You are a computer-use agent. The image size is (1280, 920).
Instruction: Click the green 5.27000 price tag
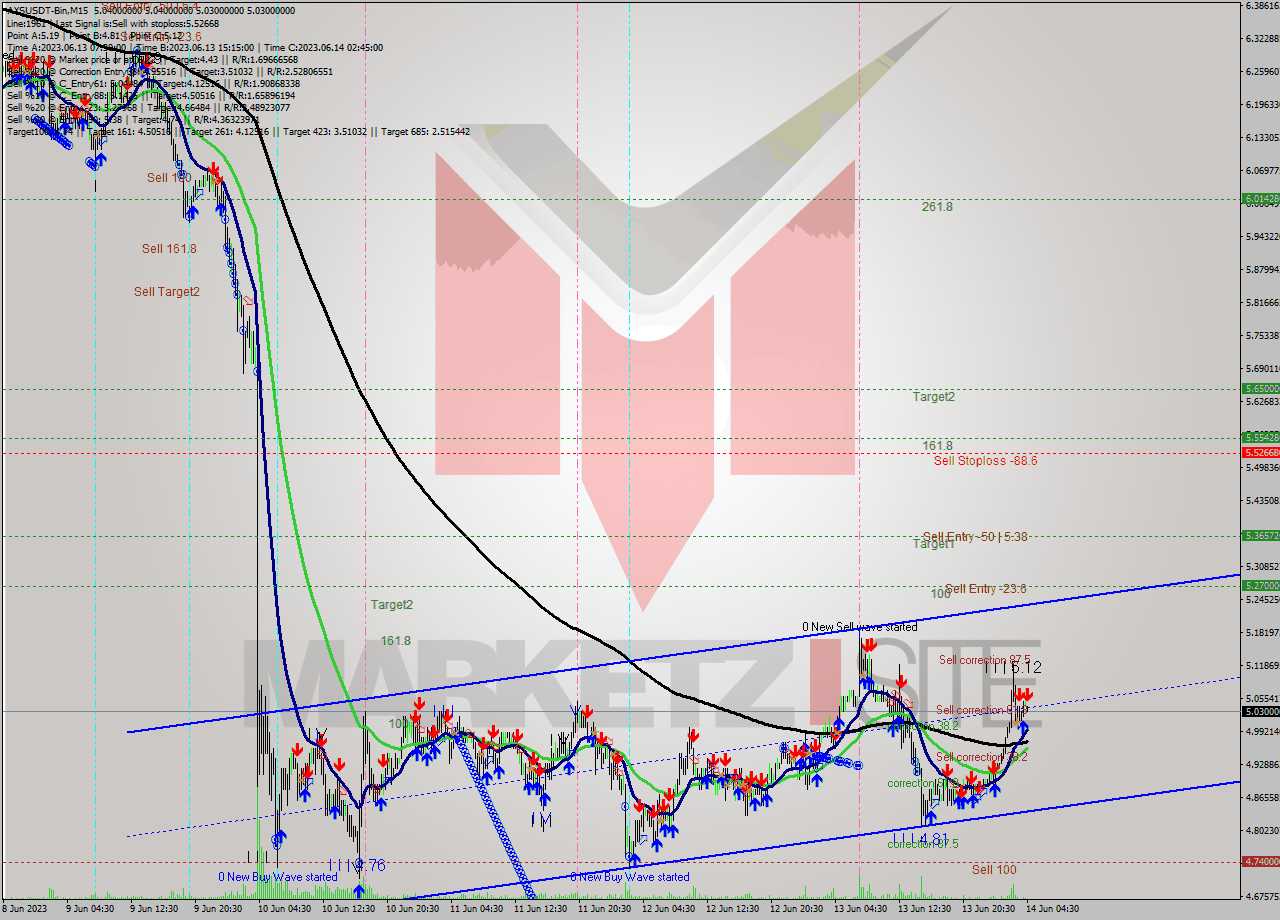pos(1260,586)
